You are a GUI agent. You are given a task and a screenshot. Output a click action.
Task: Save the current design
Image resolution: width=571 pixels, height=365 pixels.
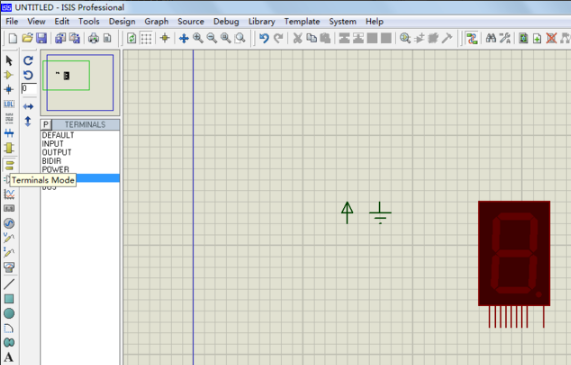point(41,38)
